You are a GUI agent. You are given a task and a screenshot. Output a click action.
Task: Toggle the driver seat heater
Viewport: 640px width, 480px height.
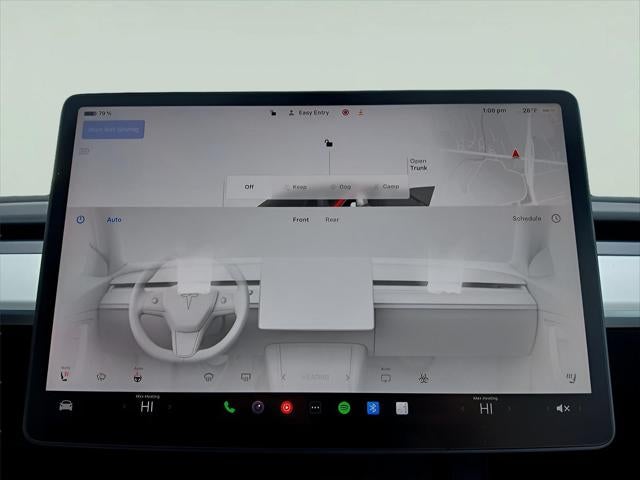(x=66, y=377)
